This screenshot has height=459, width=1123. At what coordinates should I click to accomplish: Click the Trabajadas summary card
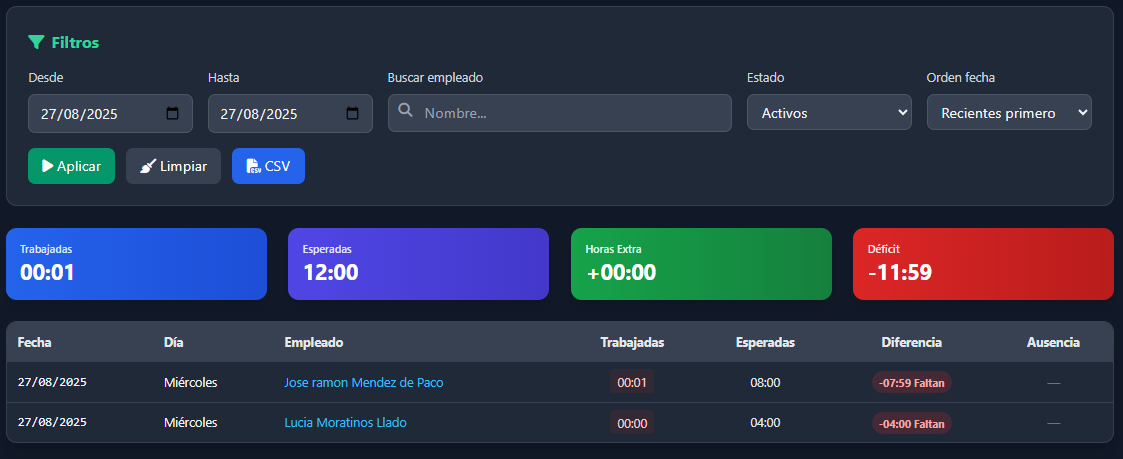tap(136, 264)
